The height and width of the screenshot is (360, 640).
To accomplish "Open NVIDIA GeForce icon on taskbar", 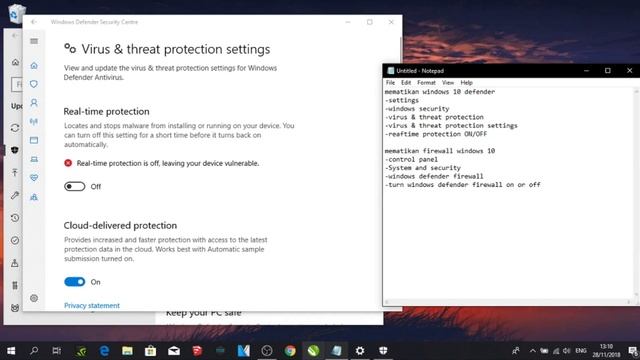I will pos(81,351).
